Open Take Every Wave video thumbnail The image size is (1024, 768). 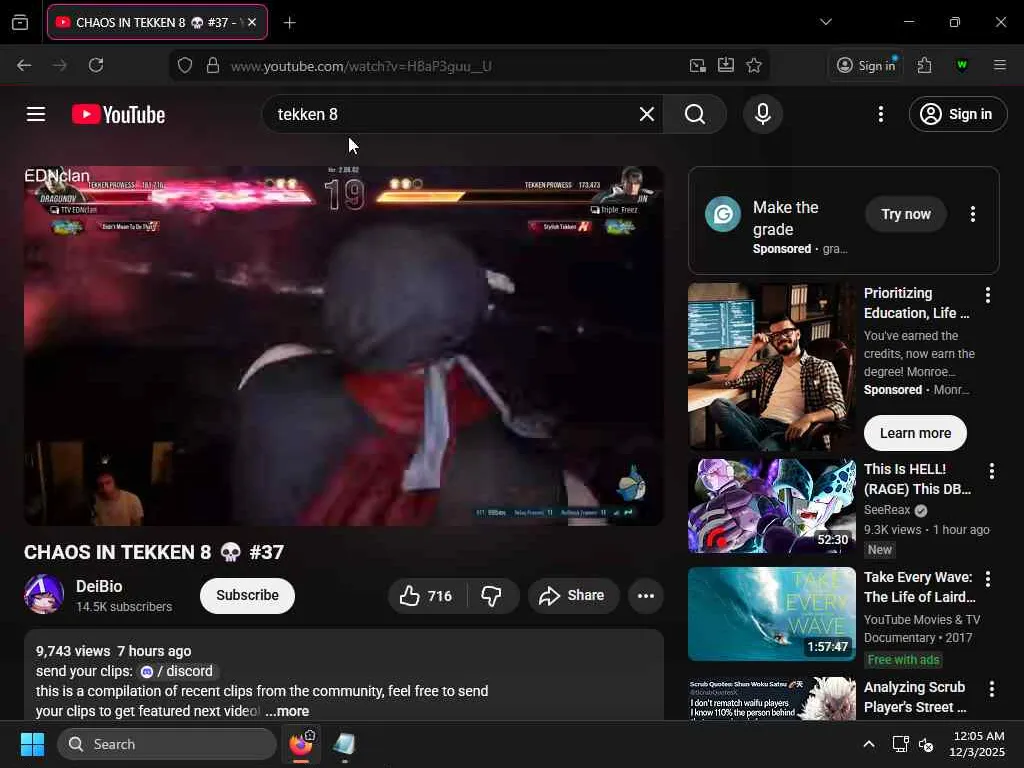pos(771,614)
